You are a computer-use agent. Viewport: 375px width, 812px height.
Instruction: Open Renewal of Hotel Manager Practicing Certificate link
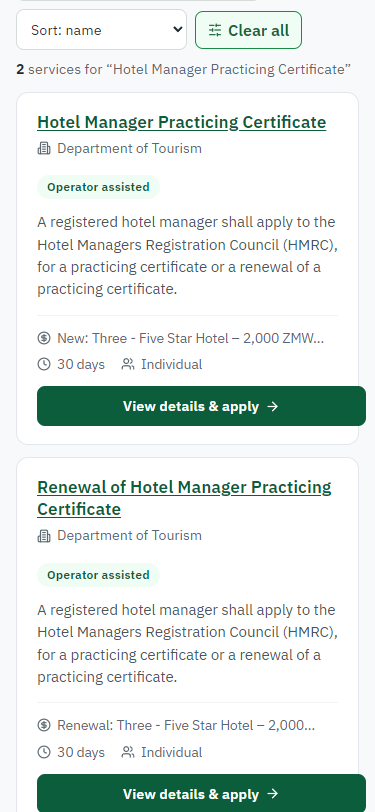184,498
